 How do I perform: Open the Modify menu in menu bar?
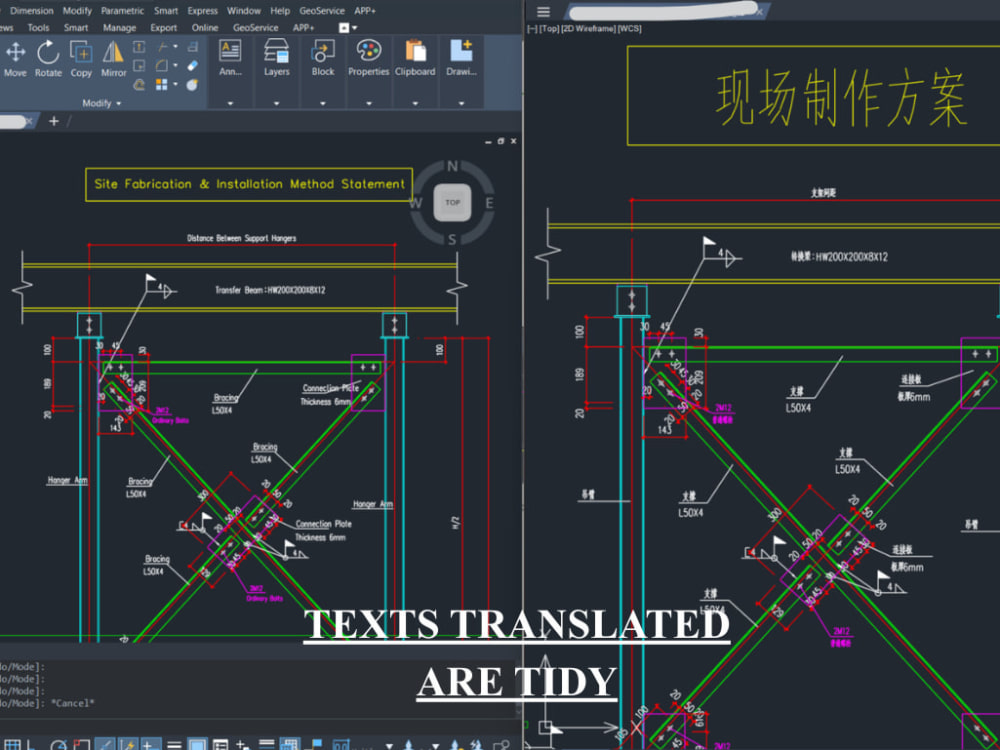point(77,11)
